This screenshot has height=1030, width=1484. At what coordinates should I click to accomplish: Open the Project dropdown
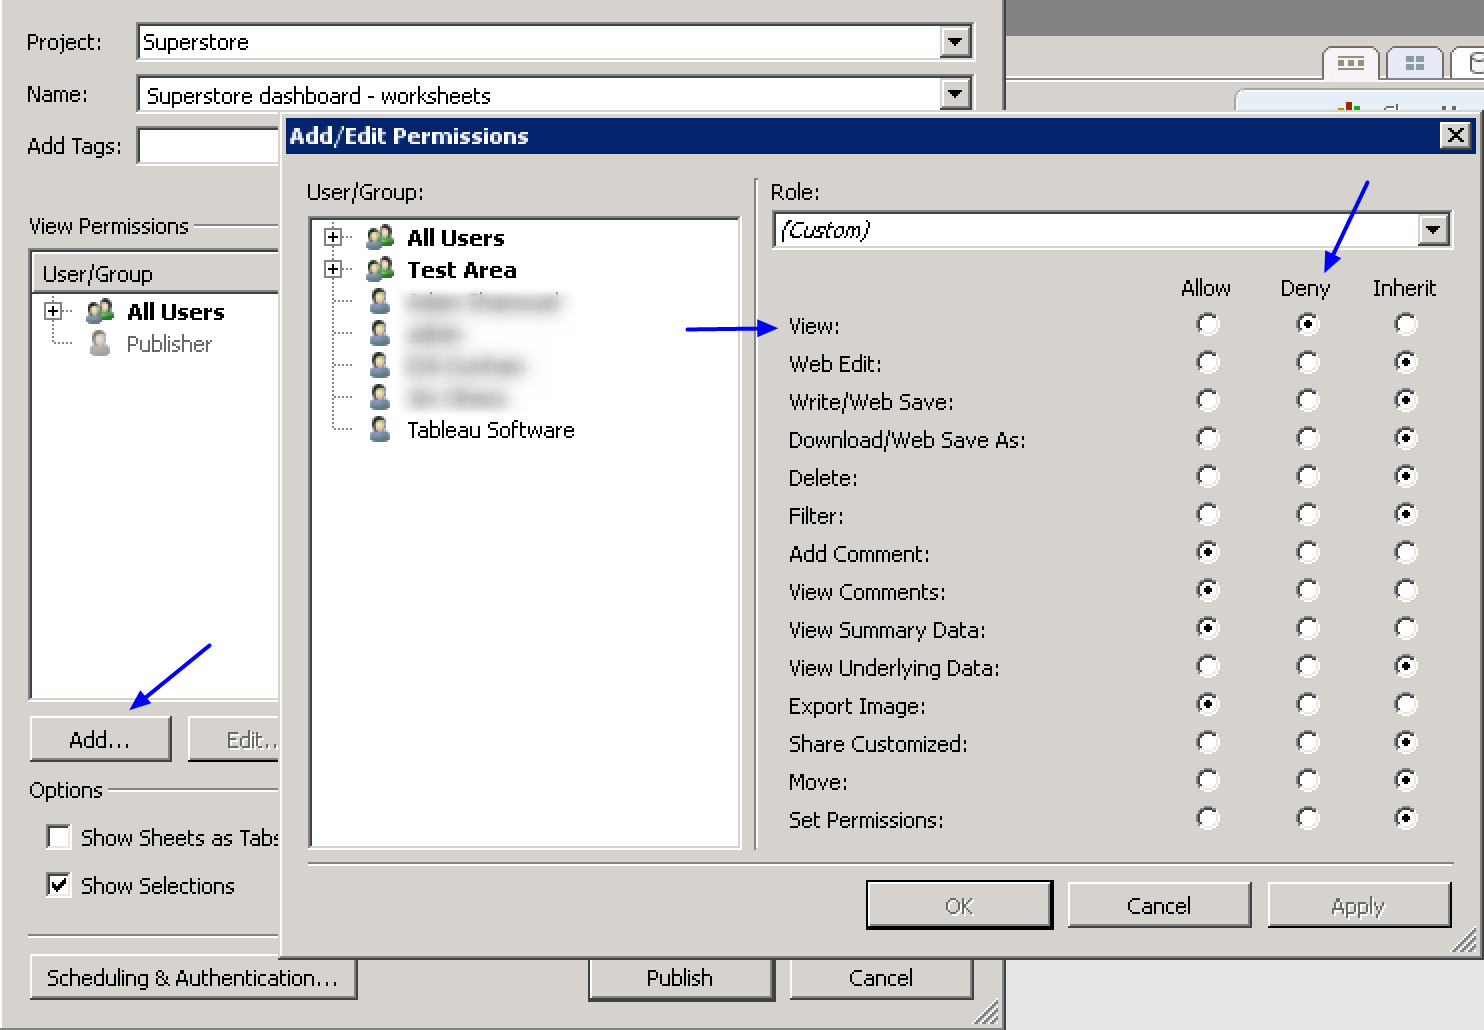955,42
